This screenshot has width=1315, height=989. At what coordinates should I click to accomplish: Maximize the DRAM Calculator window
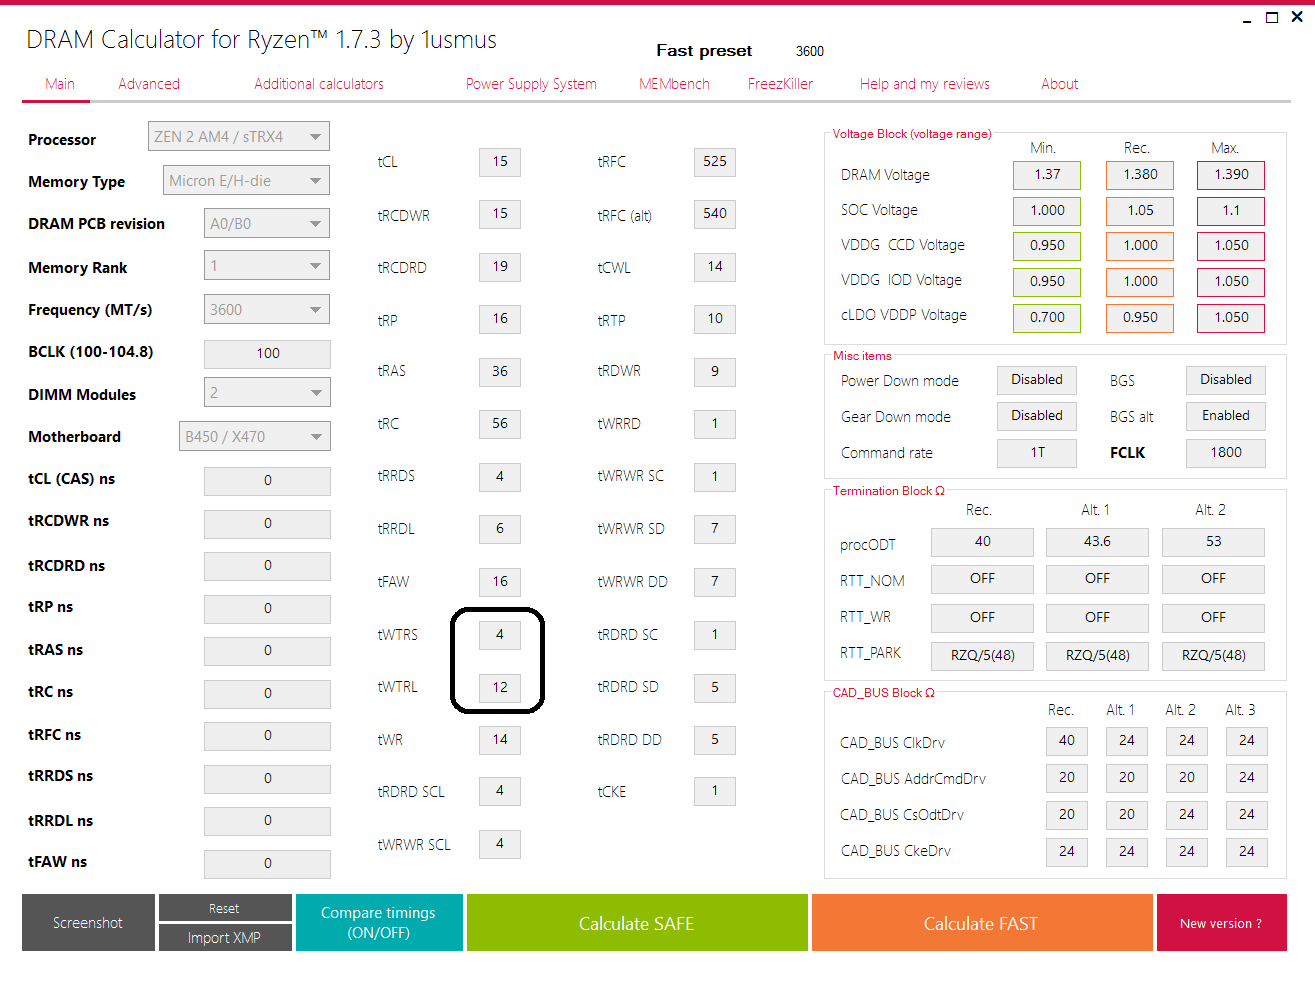point(1272,18)
